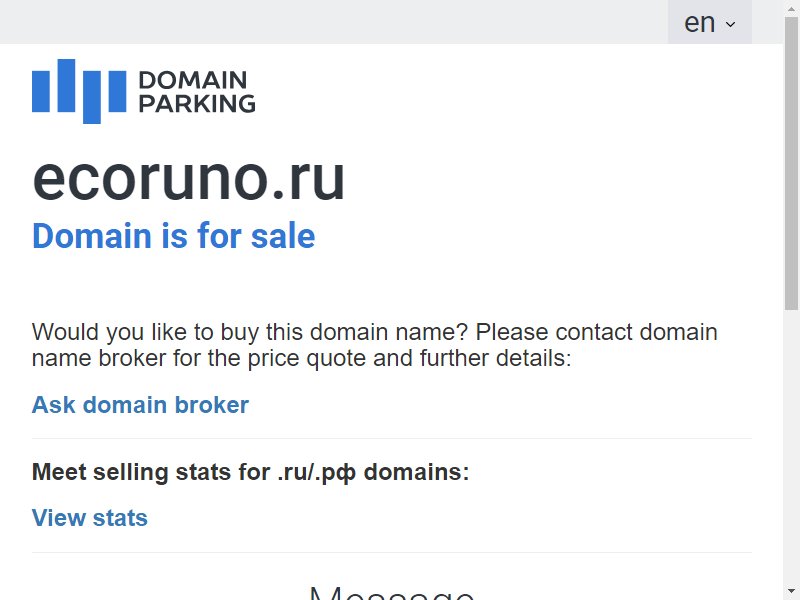Click the scrollbar track below the thumb
The image size is (800, 600).
click(x=791, y=446)
